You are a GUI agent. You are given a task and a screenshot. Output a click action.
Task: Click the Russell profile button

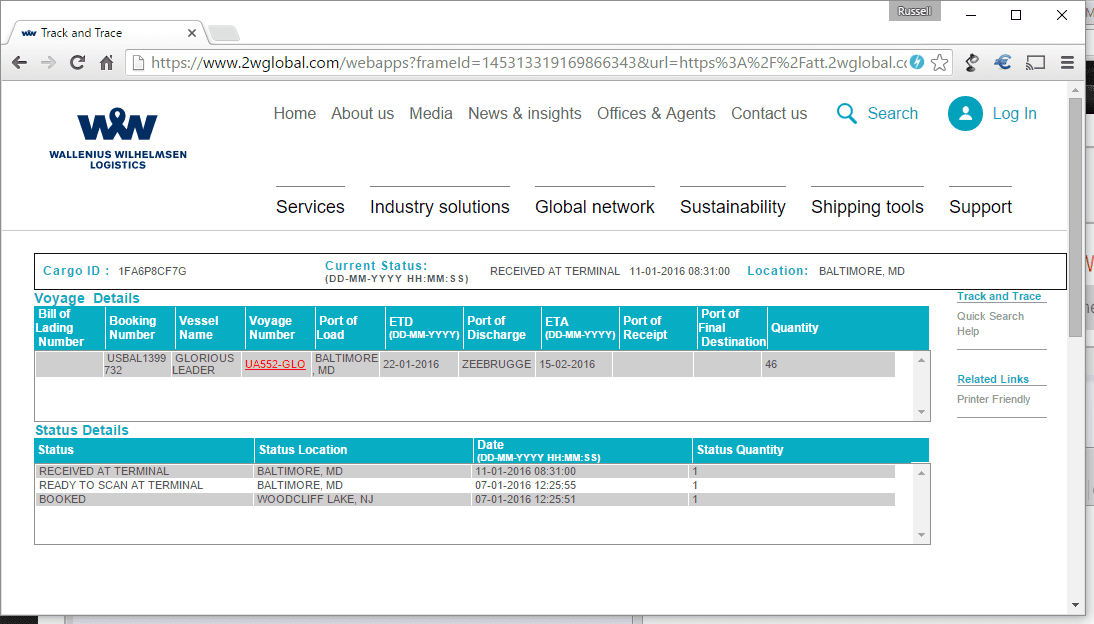(914, 11)
